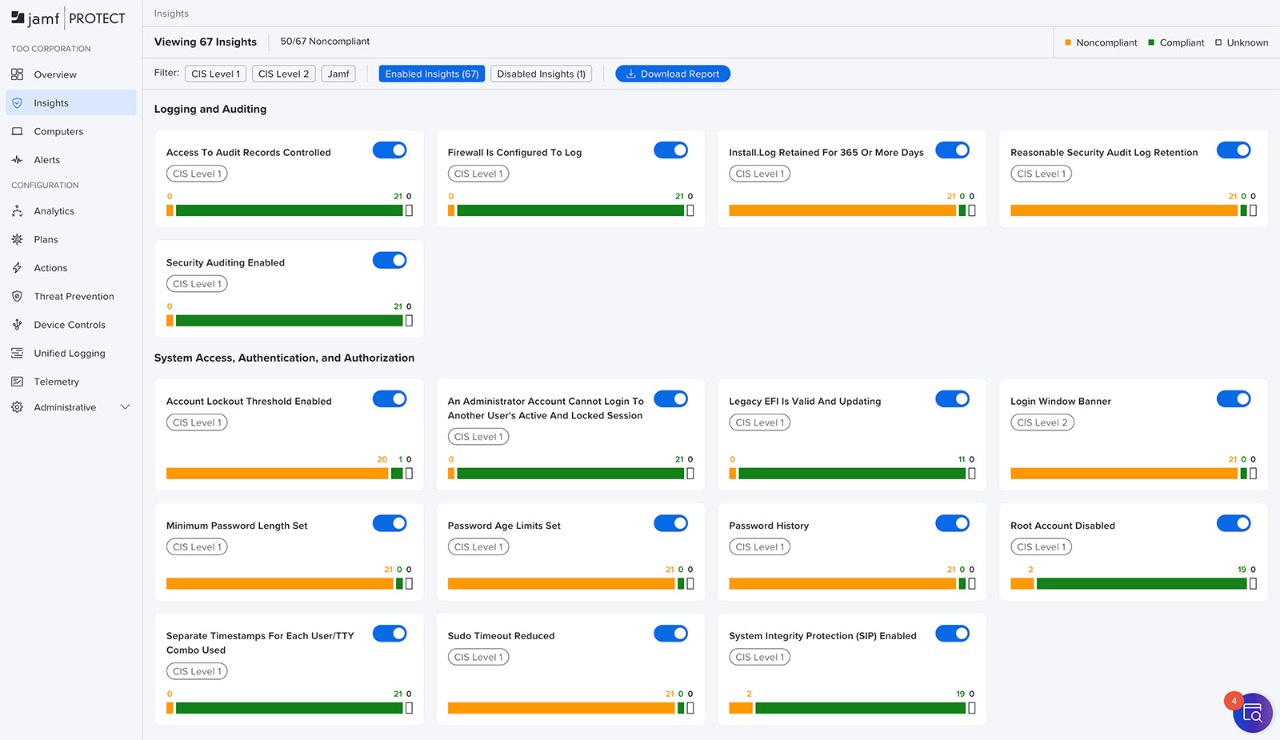Image resolution: width=1280 pixels, height=740 pixels.
Task: Open the floating search chat icon
Action: tap(1252, 713)
